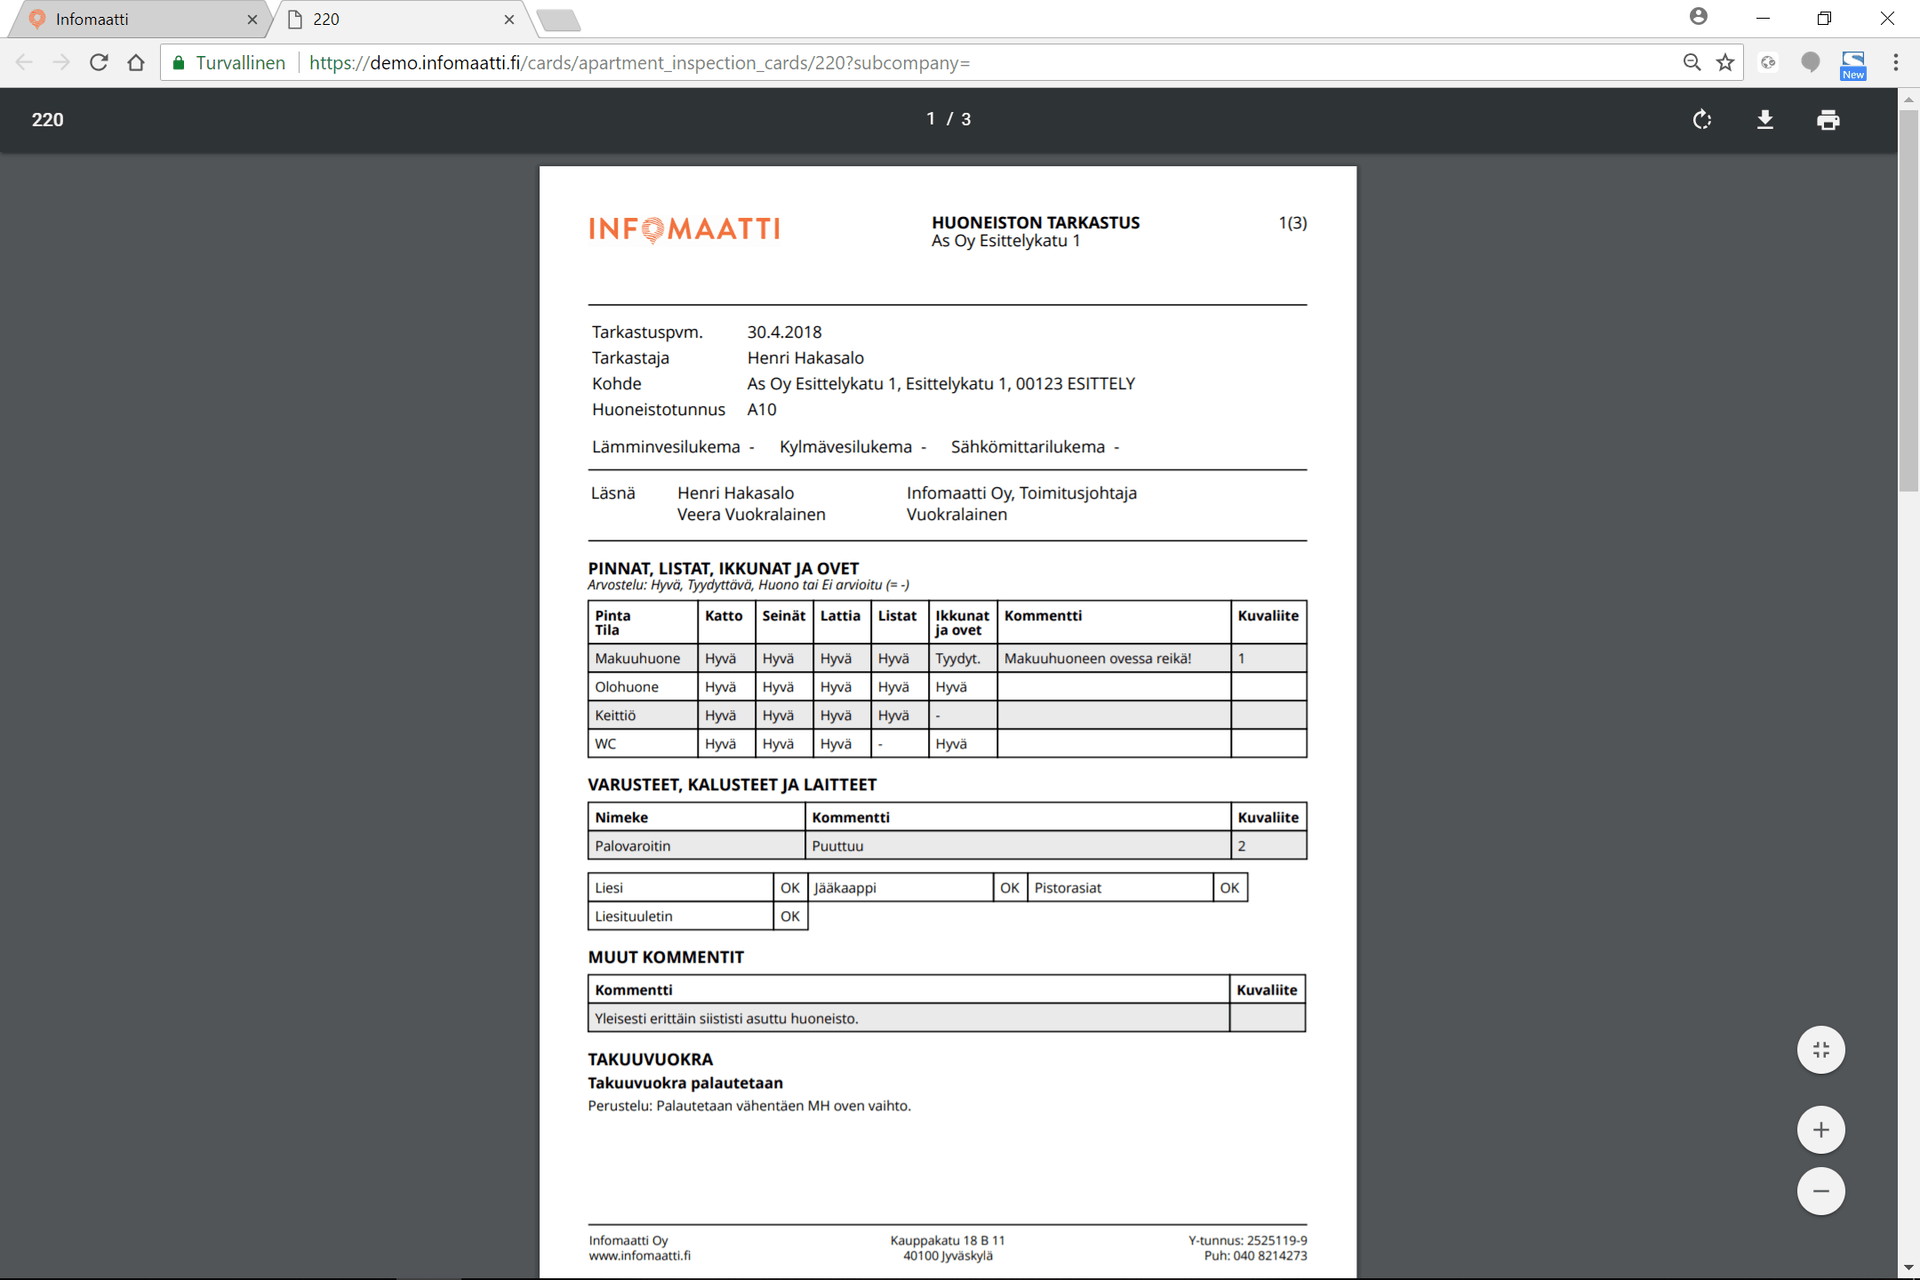Viewport: 1920px width, 1280px height.
Task: Reload the browser page
Action: click(x=98, y=62)
